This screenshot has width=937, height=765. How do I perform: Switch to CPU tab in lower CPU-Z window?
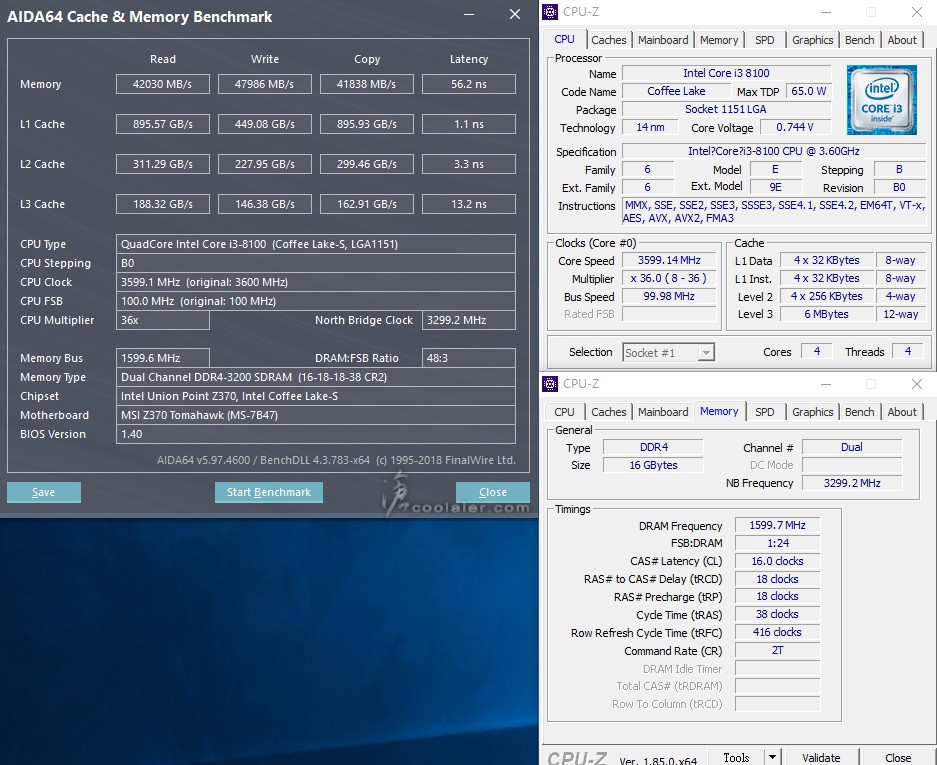tap(564, 412)
